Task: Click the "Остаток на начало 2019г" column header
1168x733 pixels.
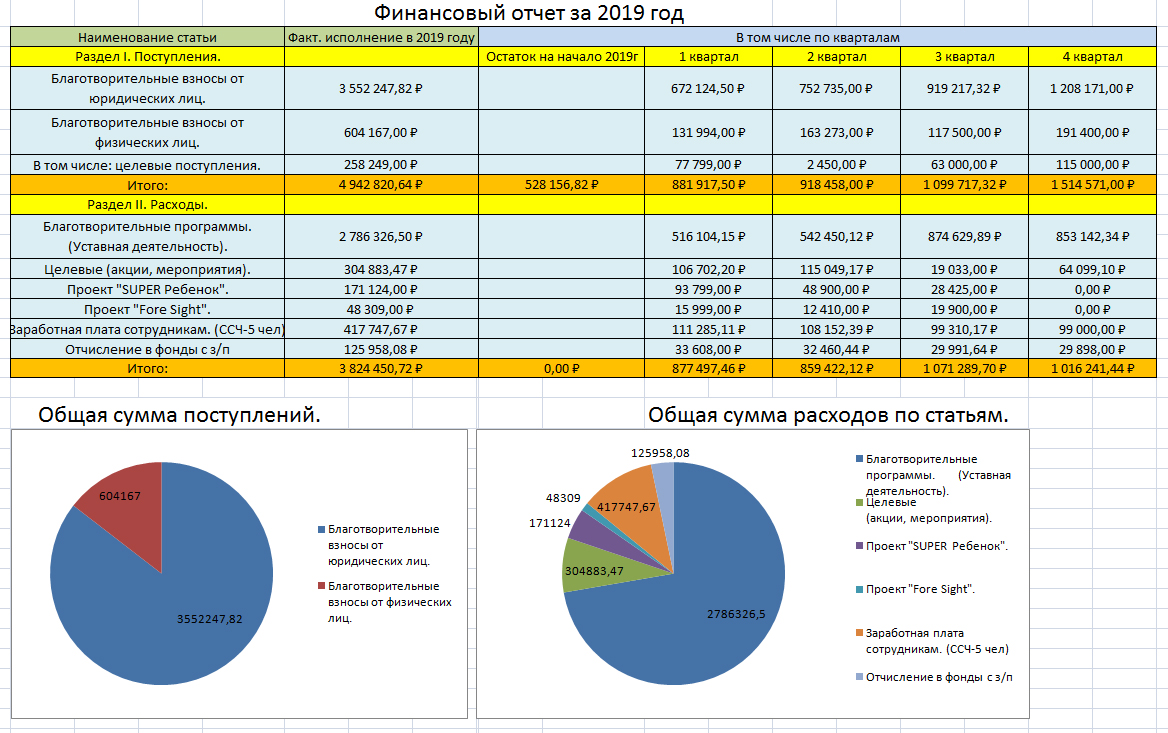Action: click(561, 56)
